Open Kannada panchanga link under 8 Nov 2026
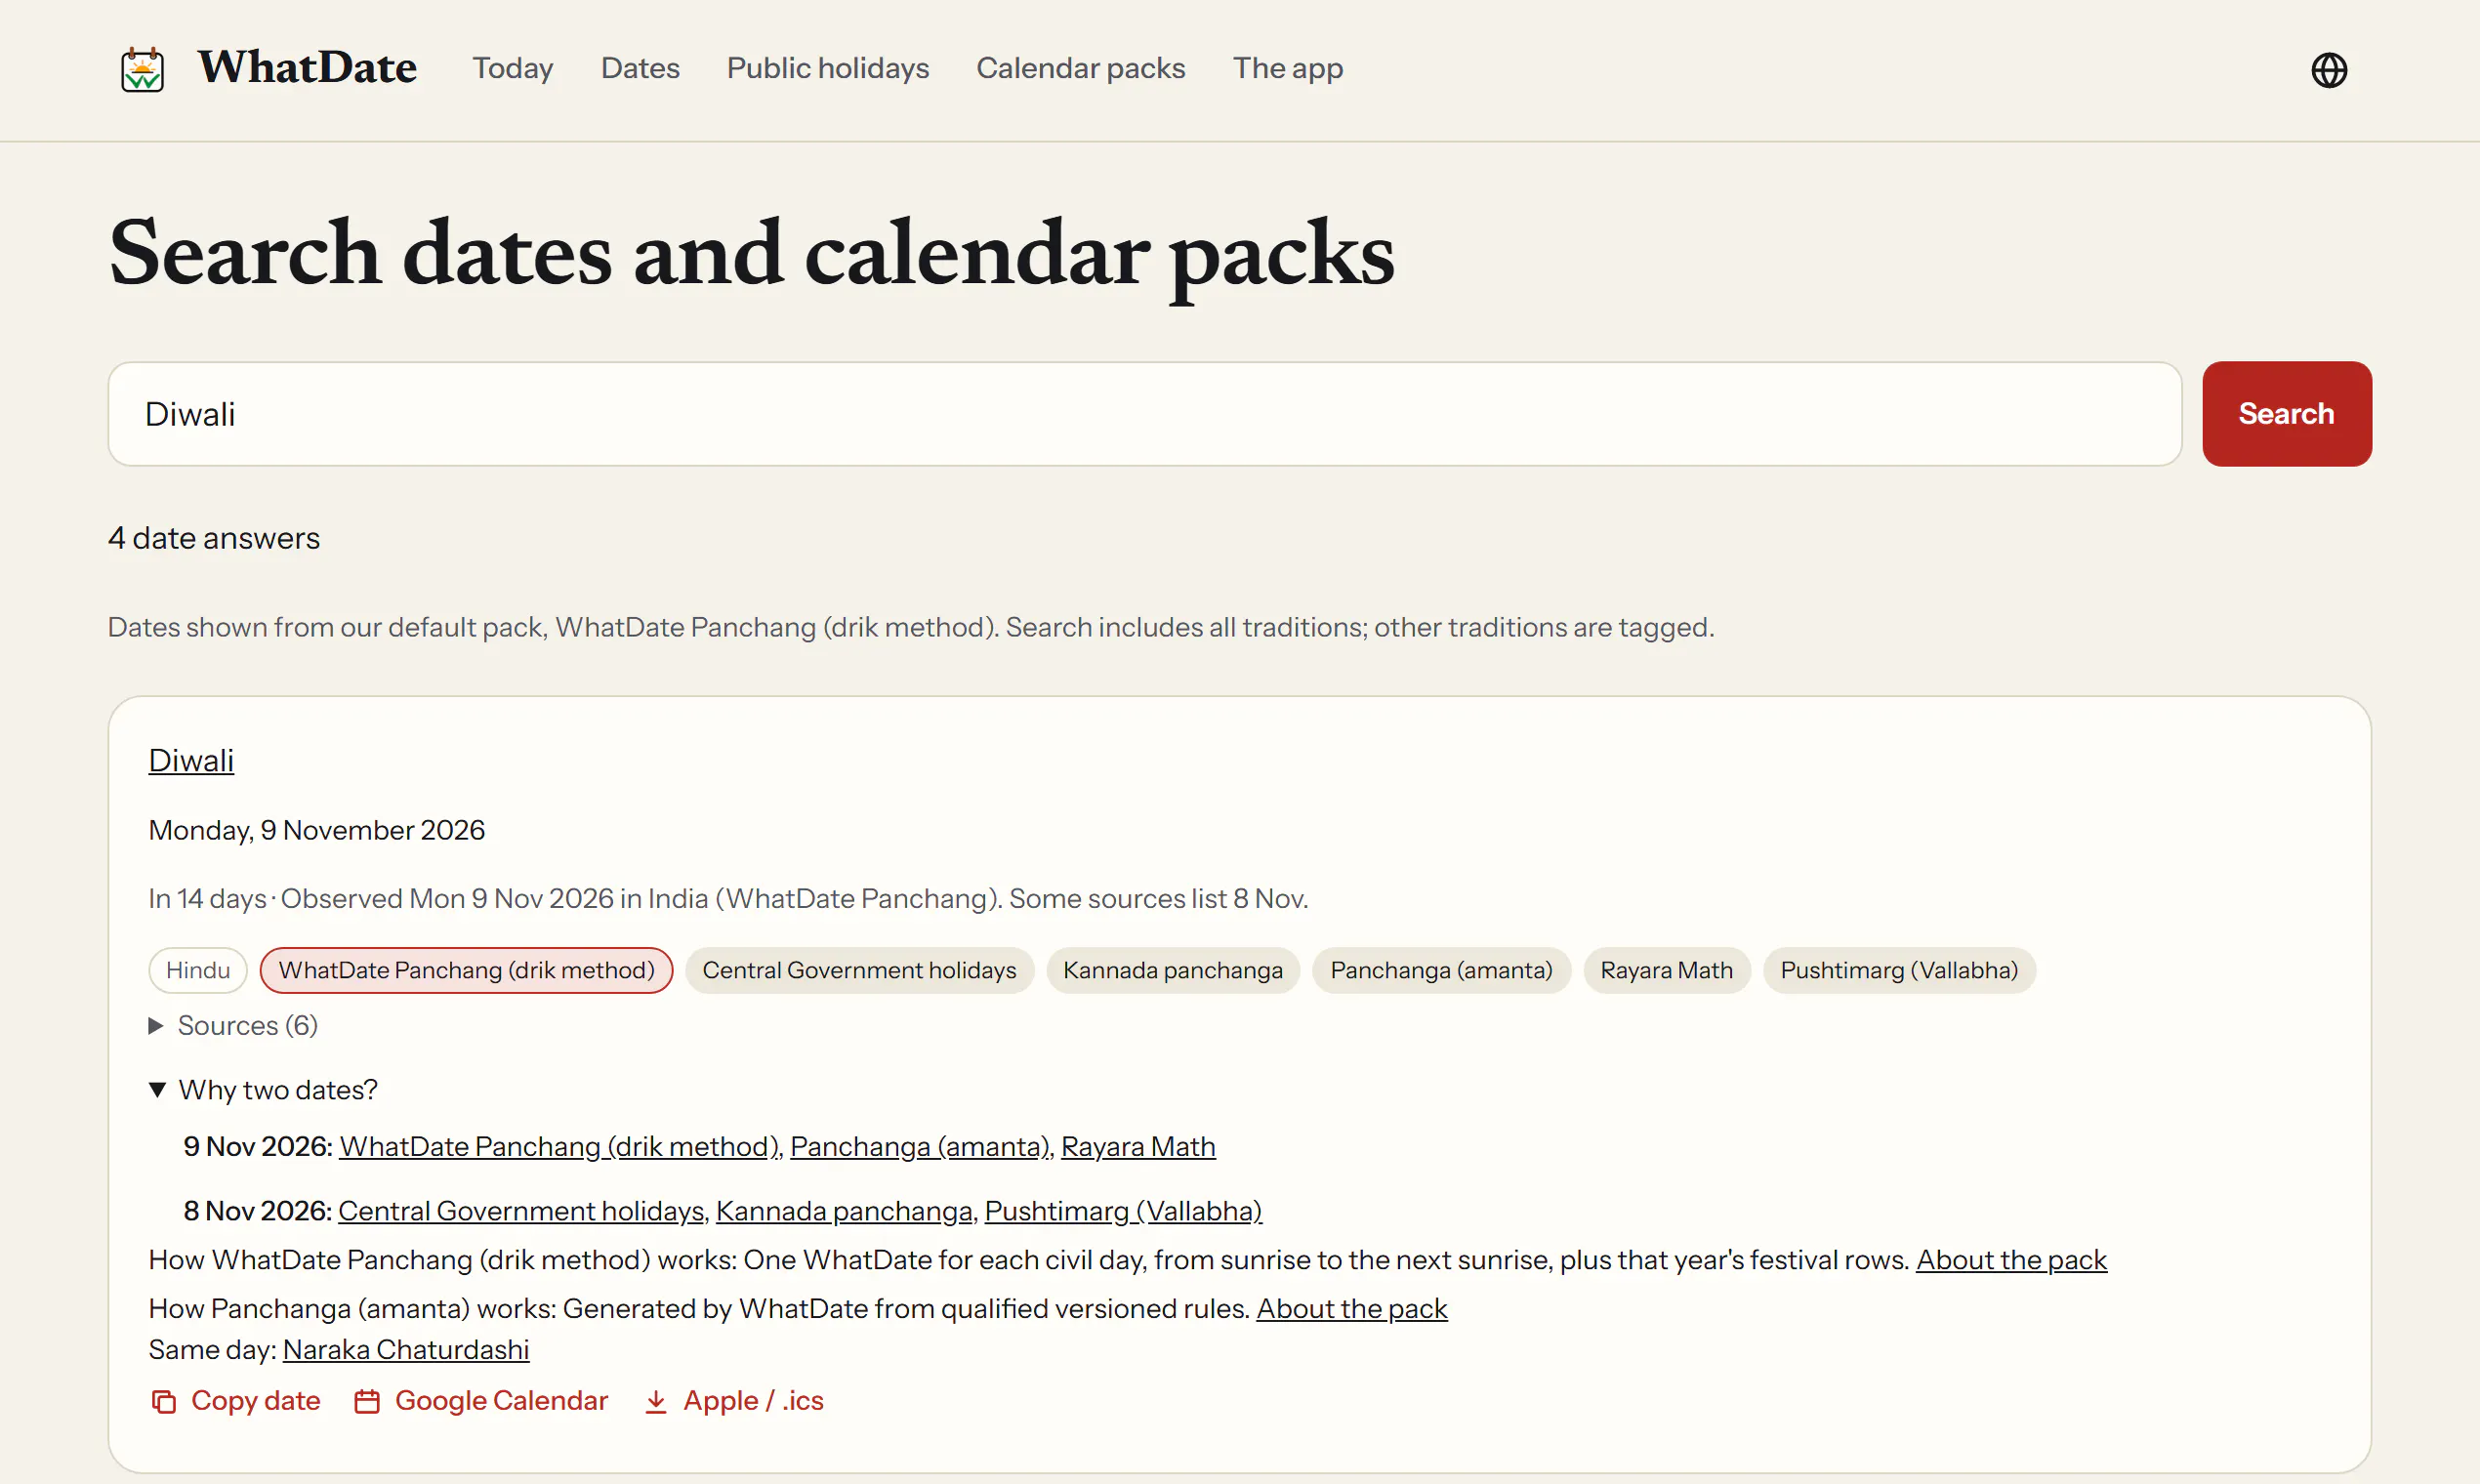The height and width of the screenshot is (1484, 2480). point(844,1211)
